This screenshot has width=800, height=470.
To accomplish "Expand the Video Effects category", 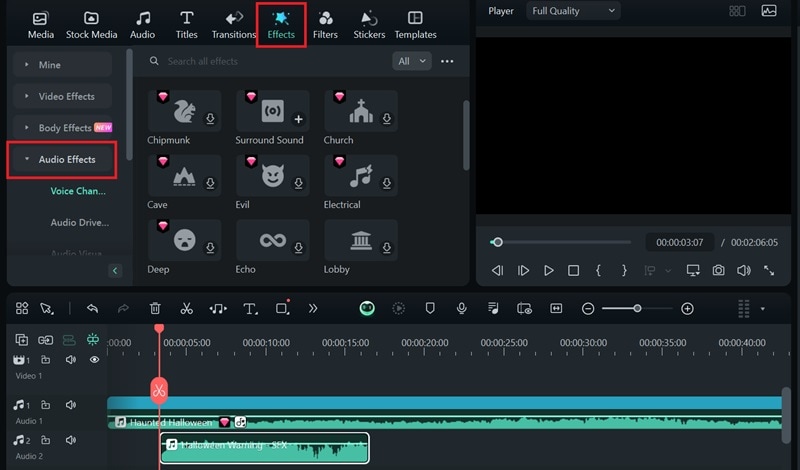I will (x=62, y=96).
